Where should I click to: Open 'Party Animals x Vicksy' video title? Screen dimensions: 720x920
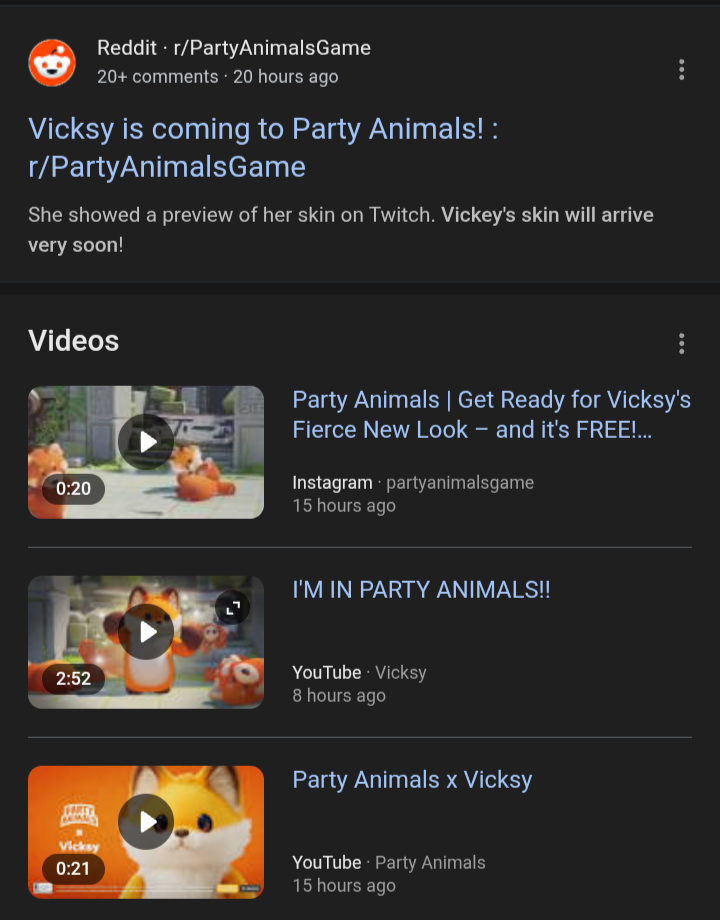tap(412, 780)
